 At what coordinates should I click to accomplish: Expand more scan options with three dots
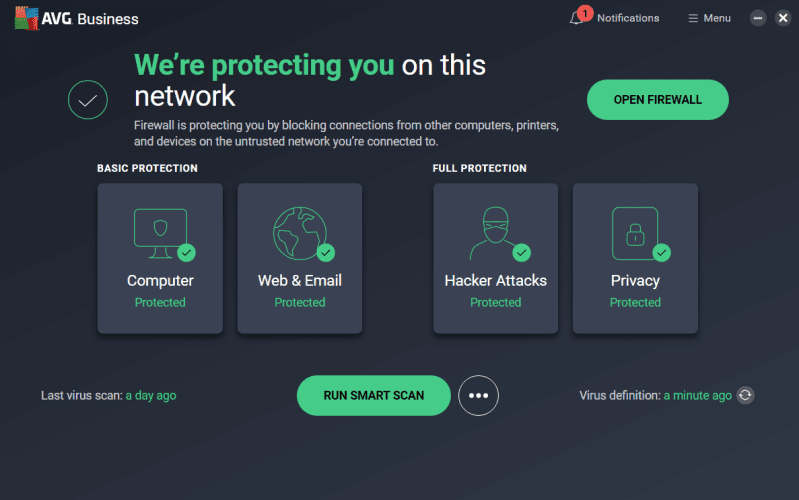pyautogui.click(x=478, y=395)
